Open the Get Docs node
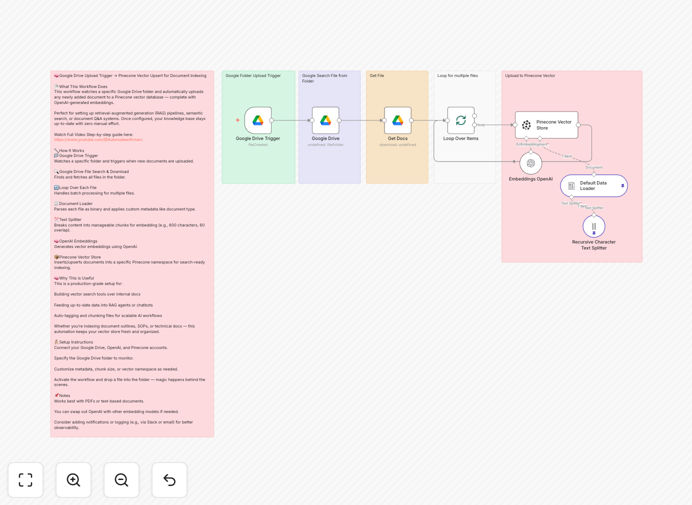The image size is (692, 505). click(398, 120)
